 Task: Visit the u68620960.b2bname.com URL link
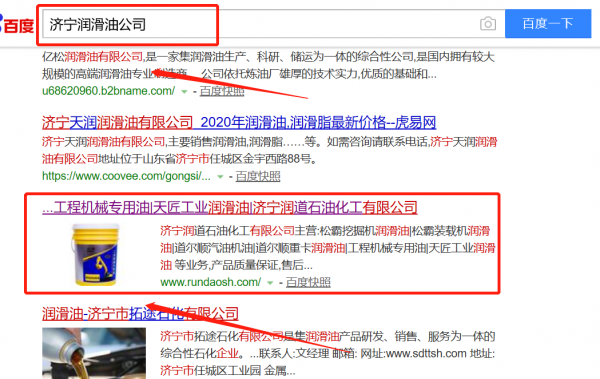tap(109, 91)
